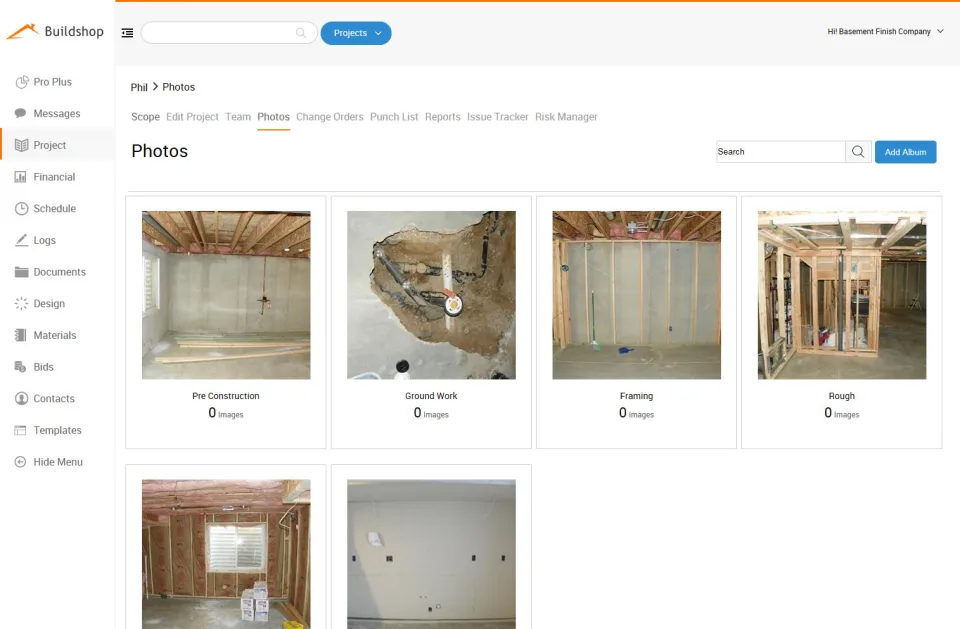Toggle the sidebar menu hamburger icon
960x629 pixels.
pos(127,33)
